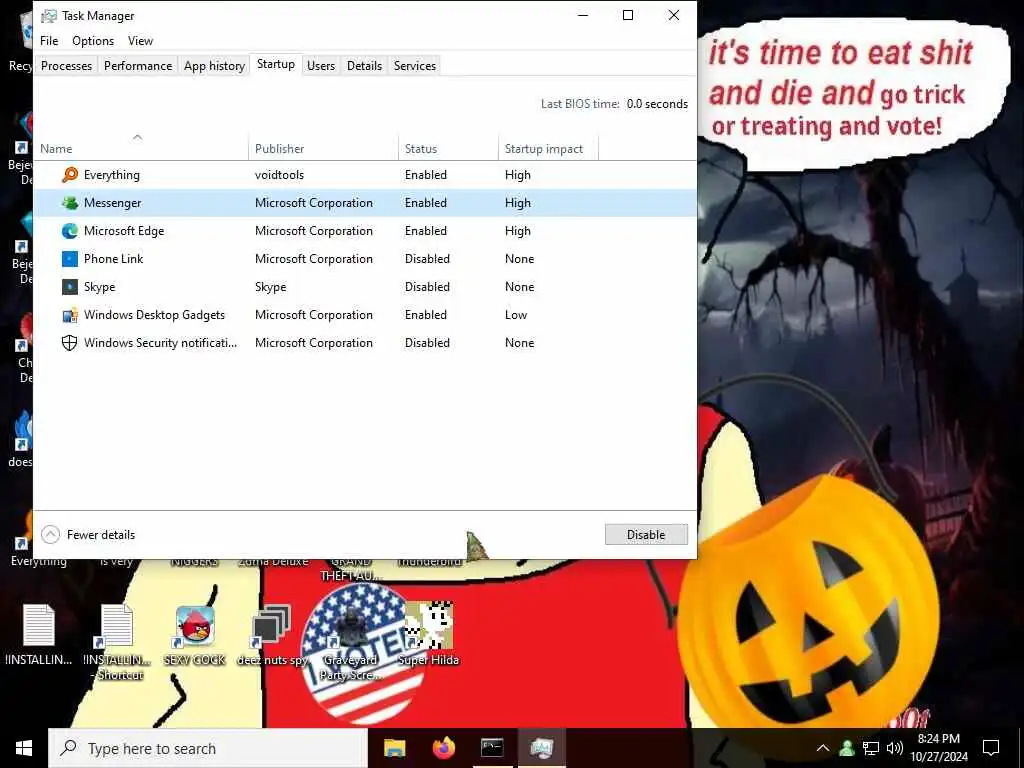Click the clock showing 8:24 PM
The image size is (1024, 768).
(x=938, y=739)
